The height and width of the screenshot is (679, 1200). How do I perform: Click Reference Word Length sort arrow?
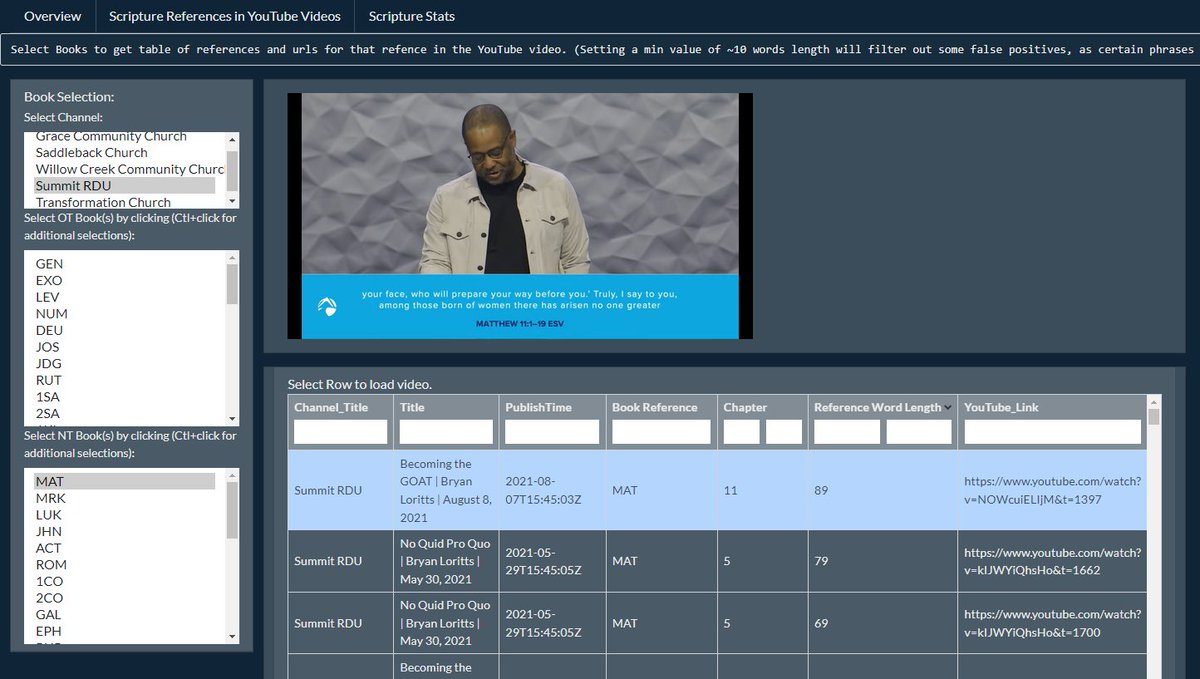(948, 407)
